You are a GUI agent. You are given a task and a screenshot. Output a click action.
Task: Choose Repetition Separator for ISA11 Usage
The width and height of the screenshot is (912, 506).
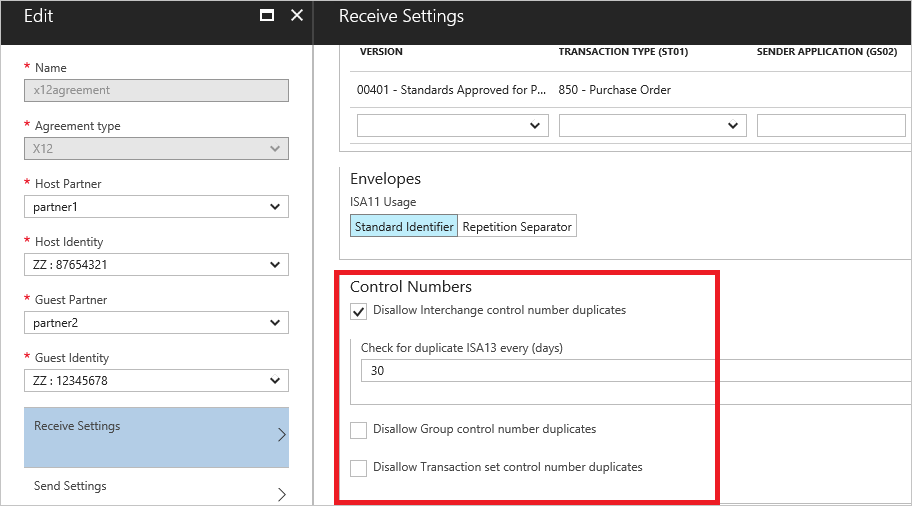pos(517,227)
